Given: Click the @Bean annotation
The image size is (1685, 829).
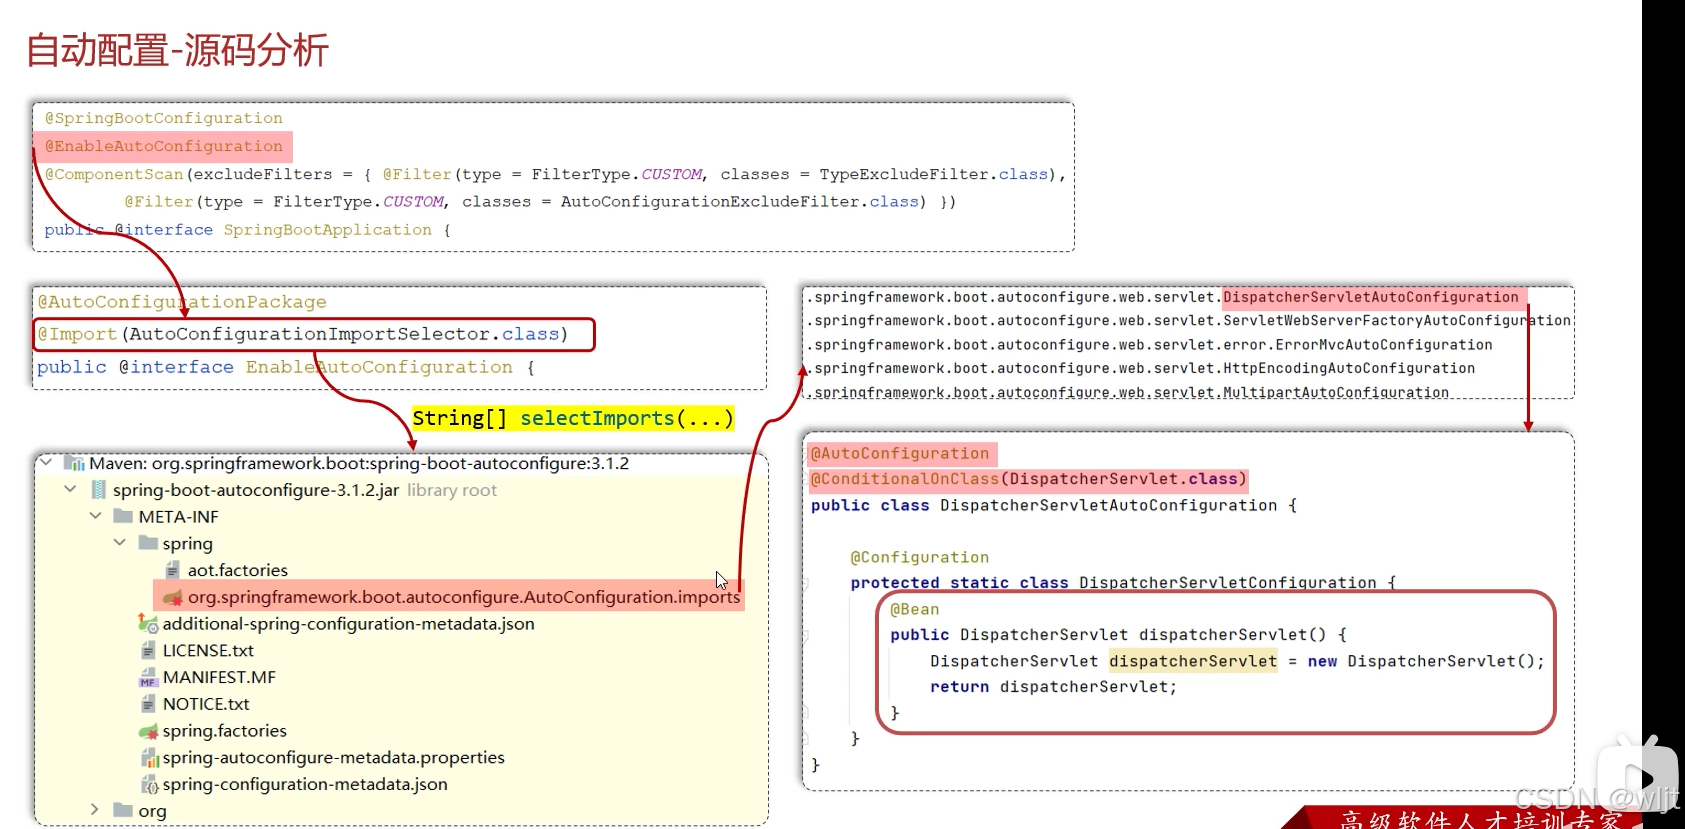Looking at the screenshot, I should pyautogui.click(x=915, y=610).
